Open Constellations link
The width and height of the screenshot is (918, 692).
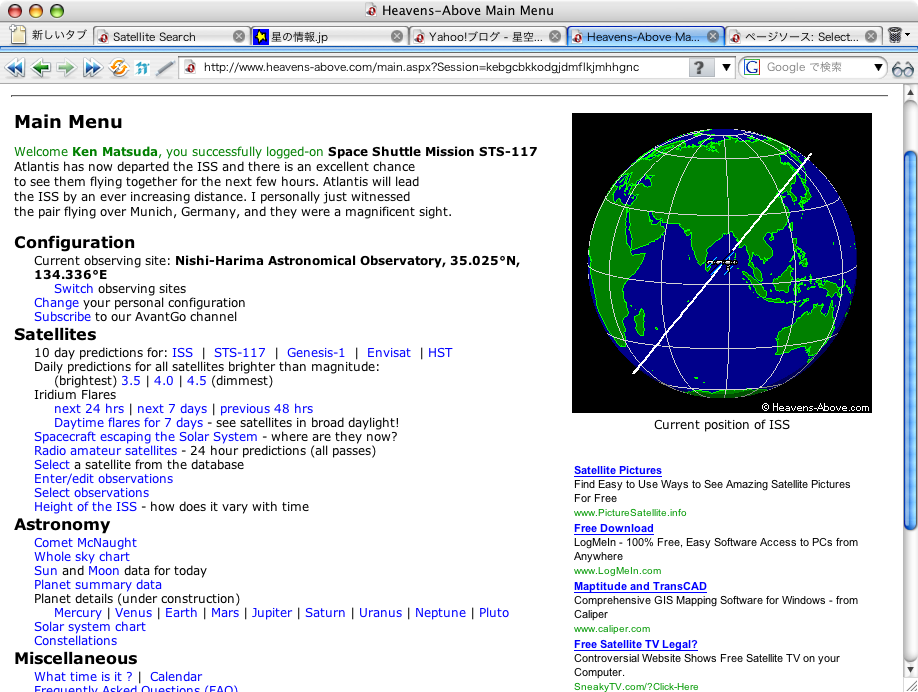pos(76,640)
